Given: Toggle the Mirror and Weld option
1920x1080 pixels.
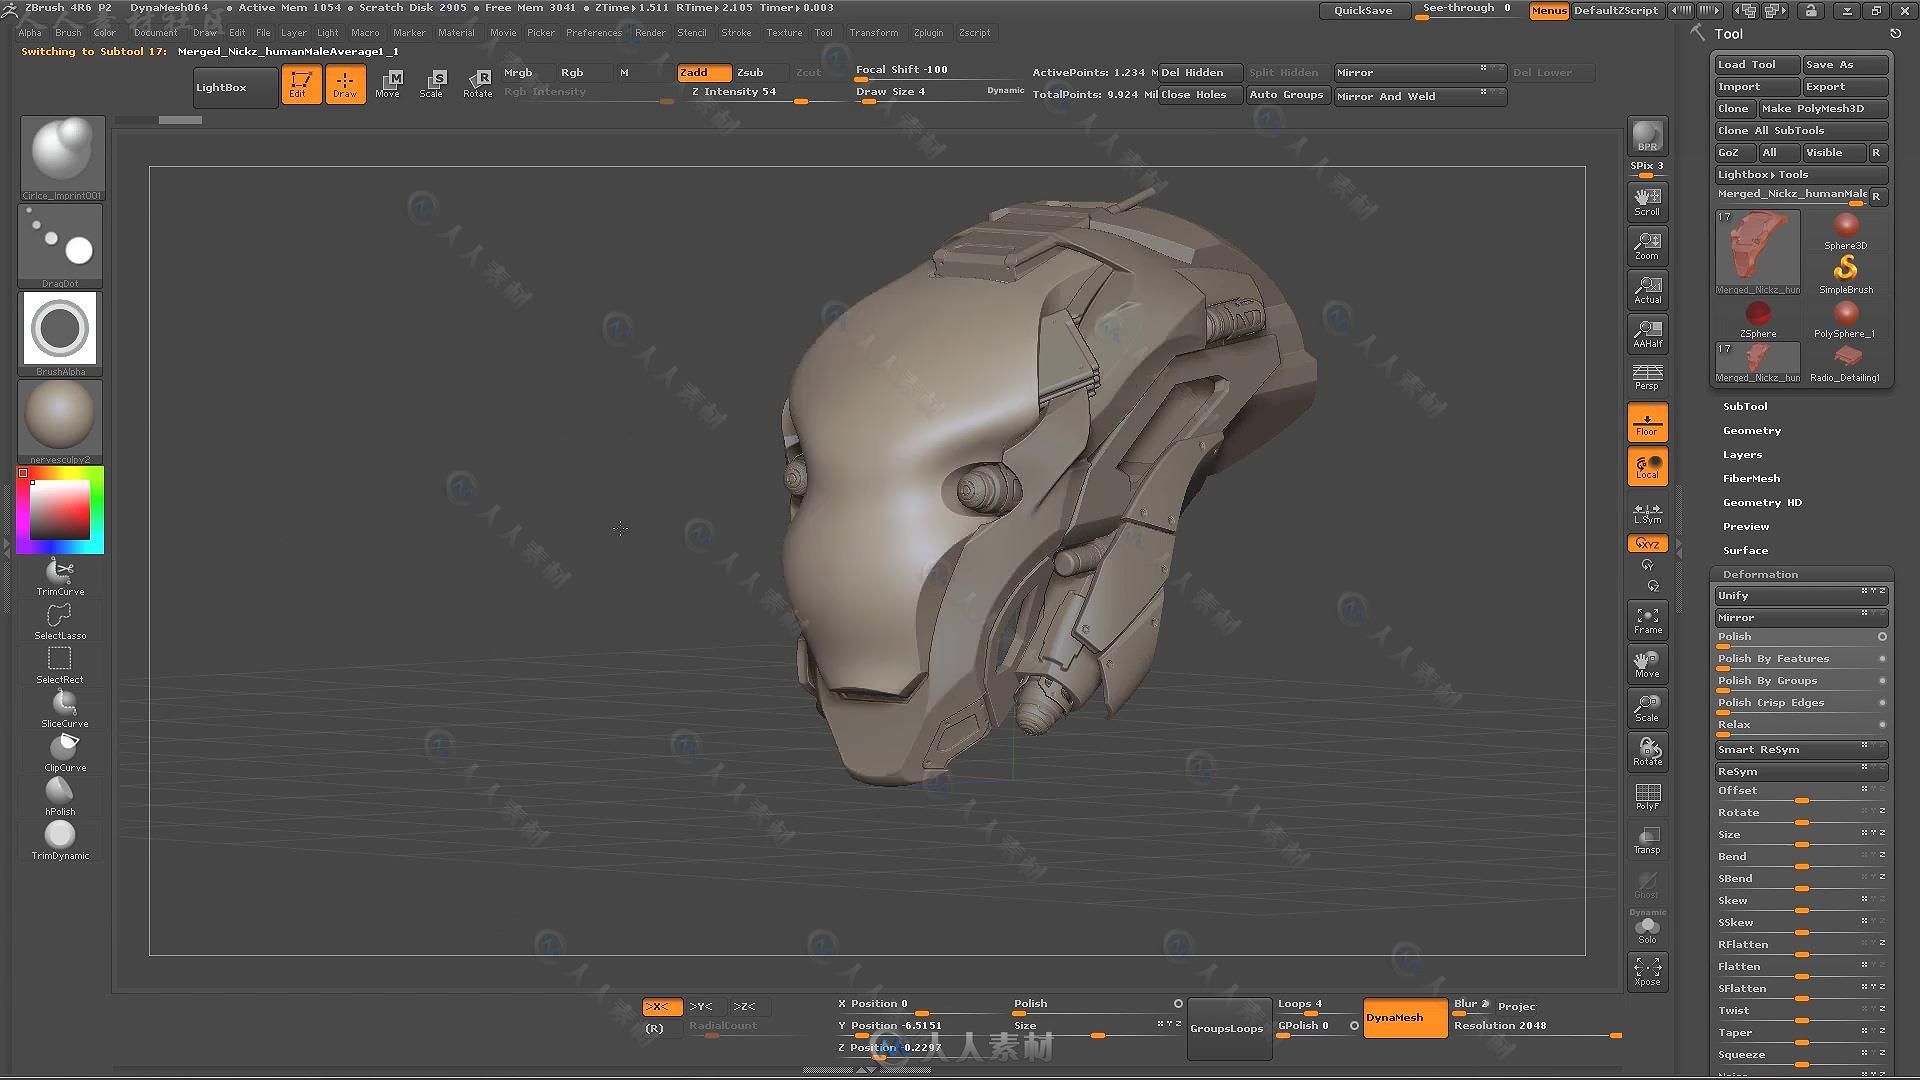Looking at the screenshot, I should tap(1406, 95).
